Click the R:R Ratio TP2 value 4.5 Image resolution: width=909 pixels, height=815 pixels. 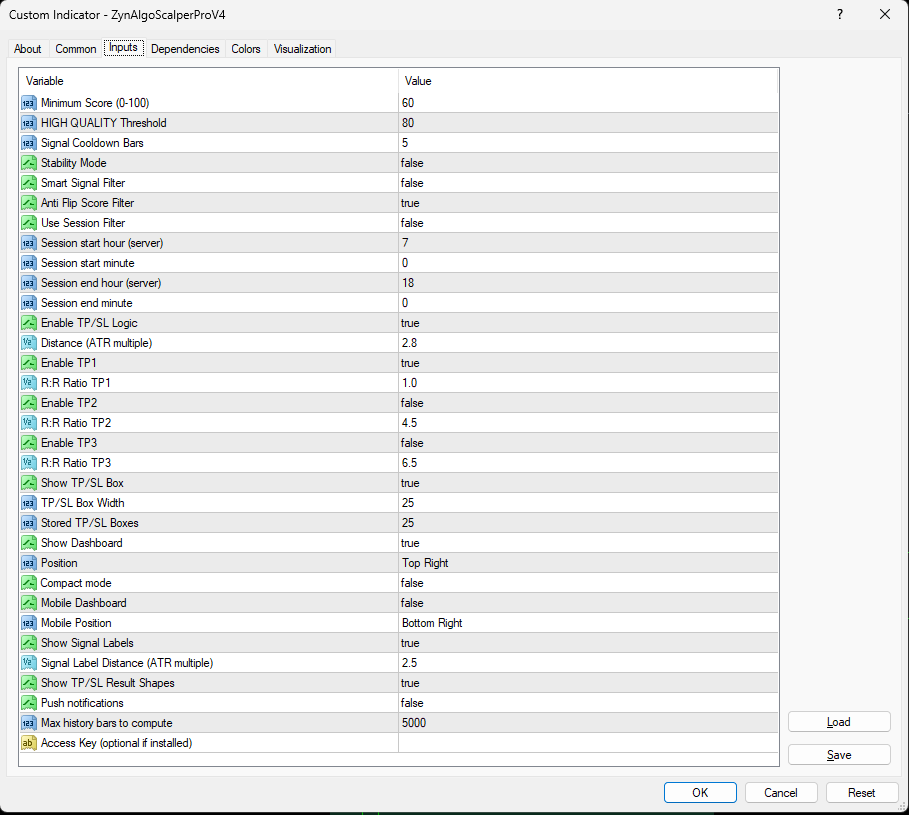(588, 423)
